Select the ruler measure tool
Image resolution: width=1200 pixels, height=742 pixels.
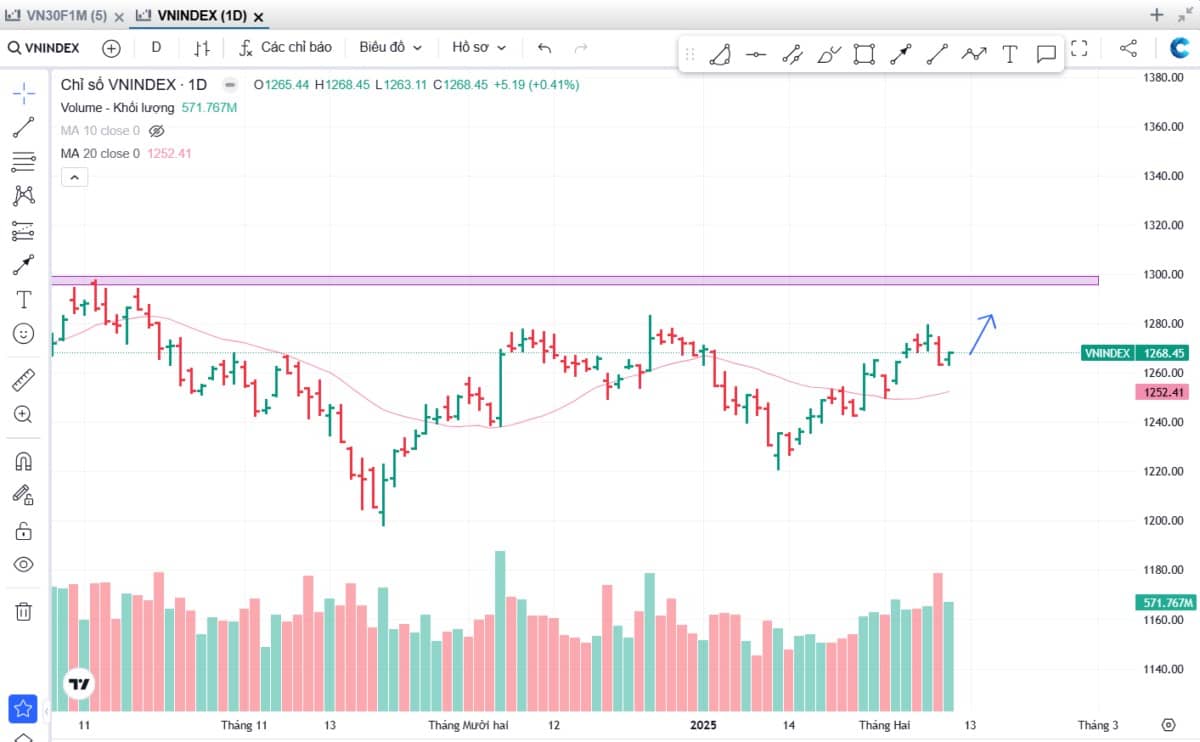pos(24,380)
